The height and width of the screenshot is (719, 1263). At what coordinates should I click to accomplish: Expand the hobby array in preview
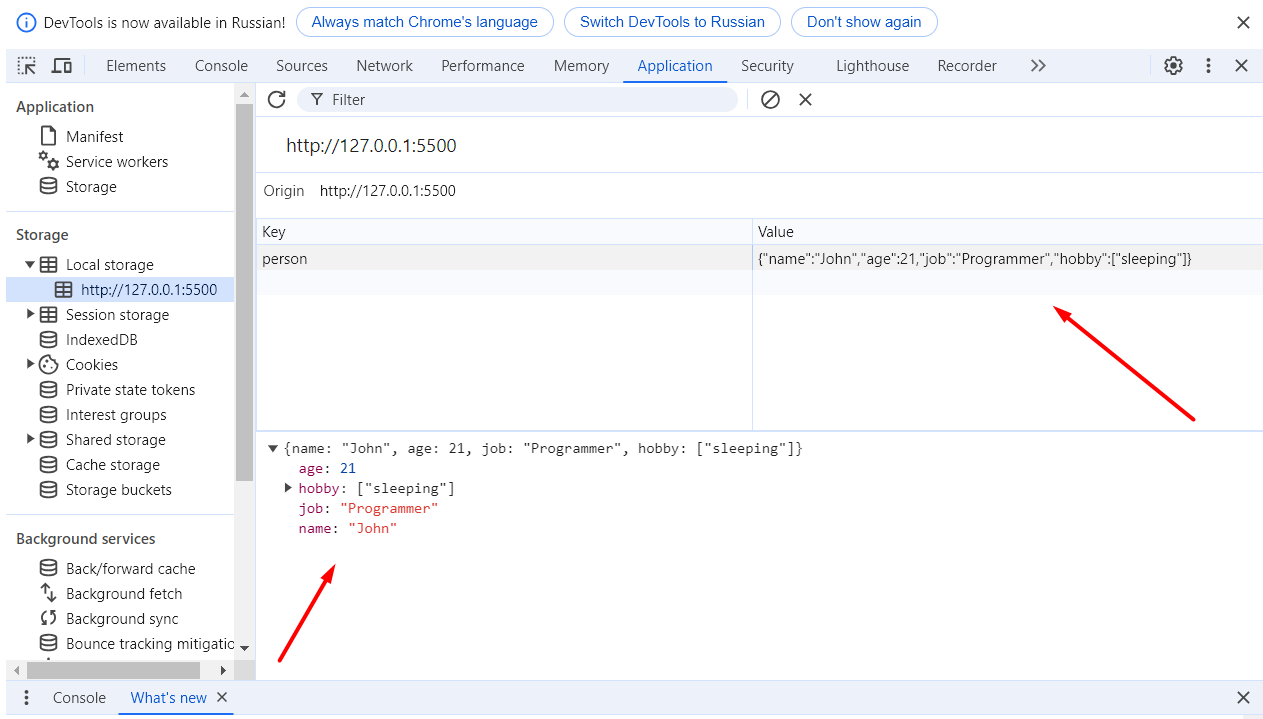(x=288, y=488)
